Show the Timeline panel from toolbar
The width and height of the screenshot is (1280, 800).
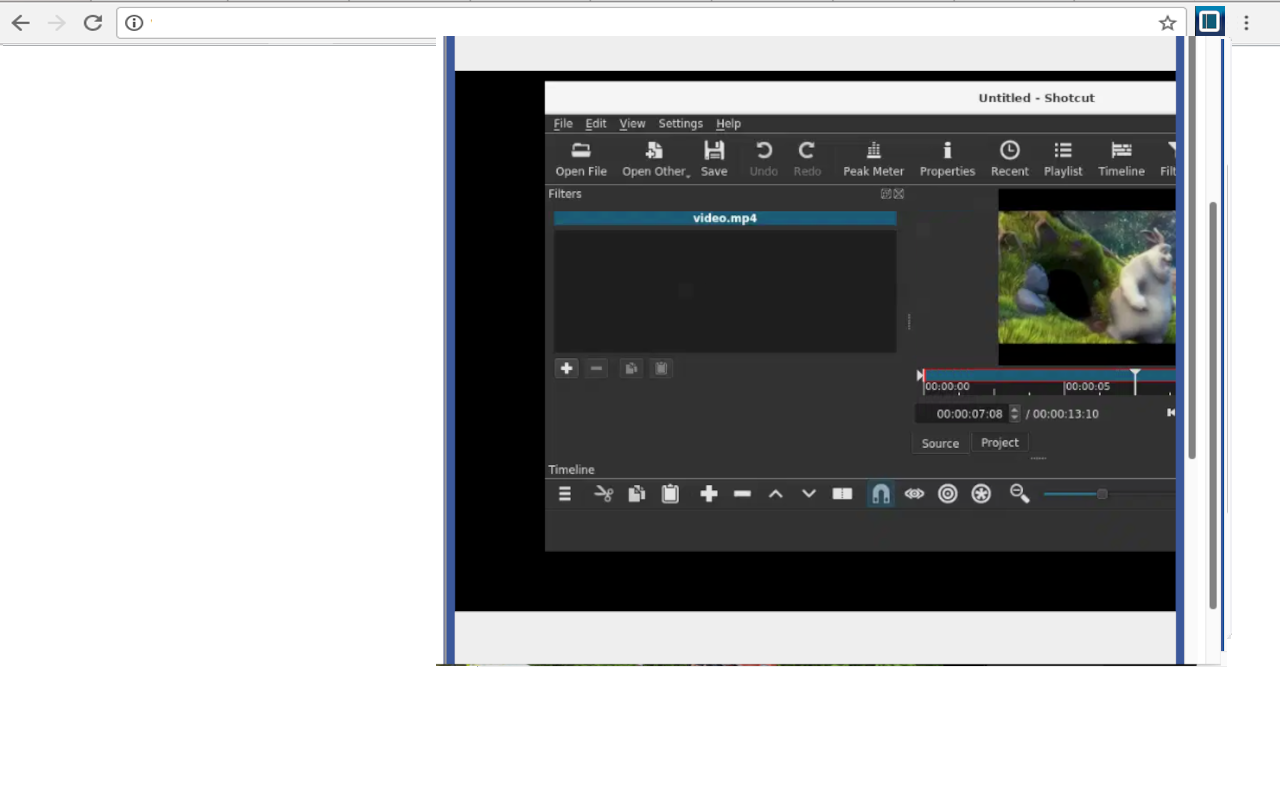[1121, 158]
